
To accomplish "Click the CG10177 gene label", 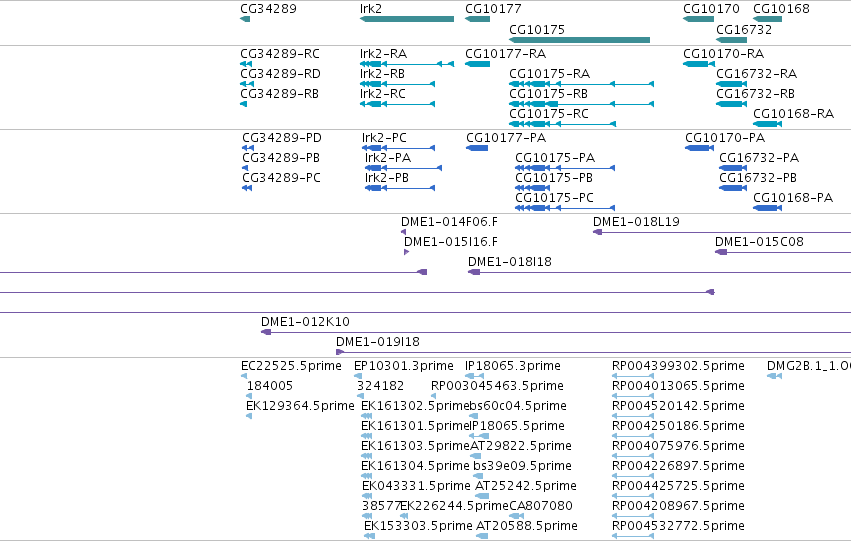I will (493, 9).
